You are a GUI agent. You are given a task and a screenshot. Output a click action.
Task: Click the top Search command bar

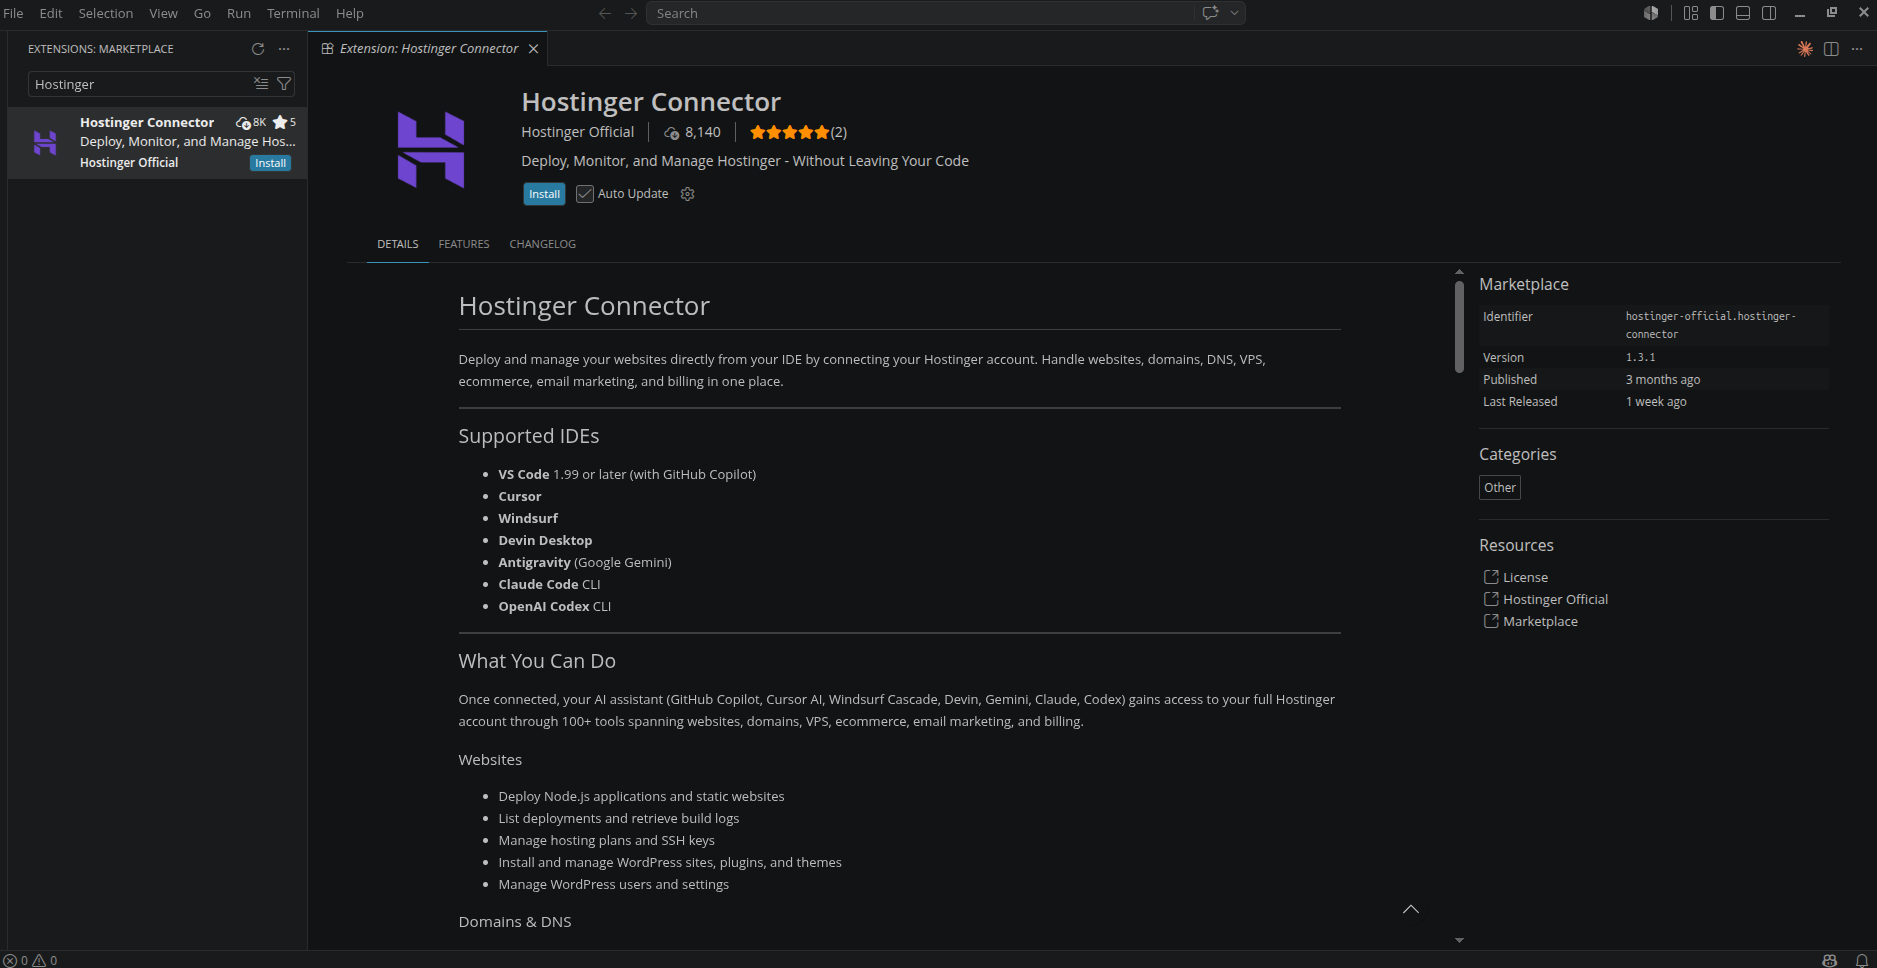tap(920, 13)
